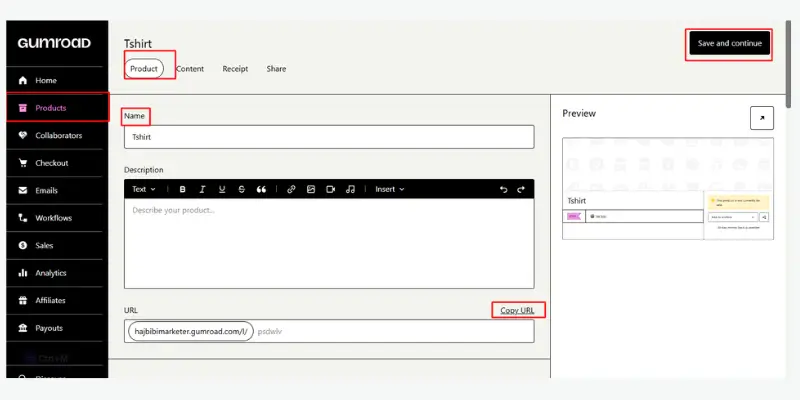Open the Insert dropdown menu

pos(390,189)
